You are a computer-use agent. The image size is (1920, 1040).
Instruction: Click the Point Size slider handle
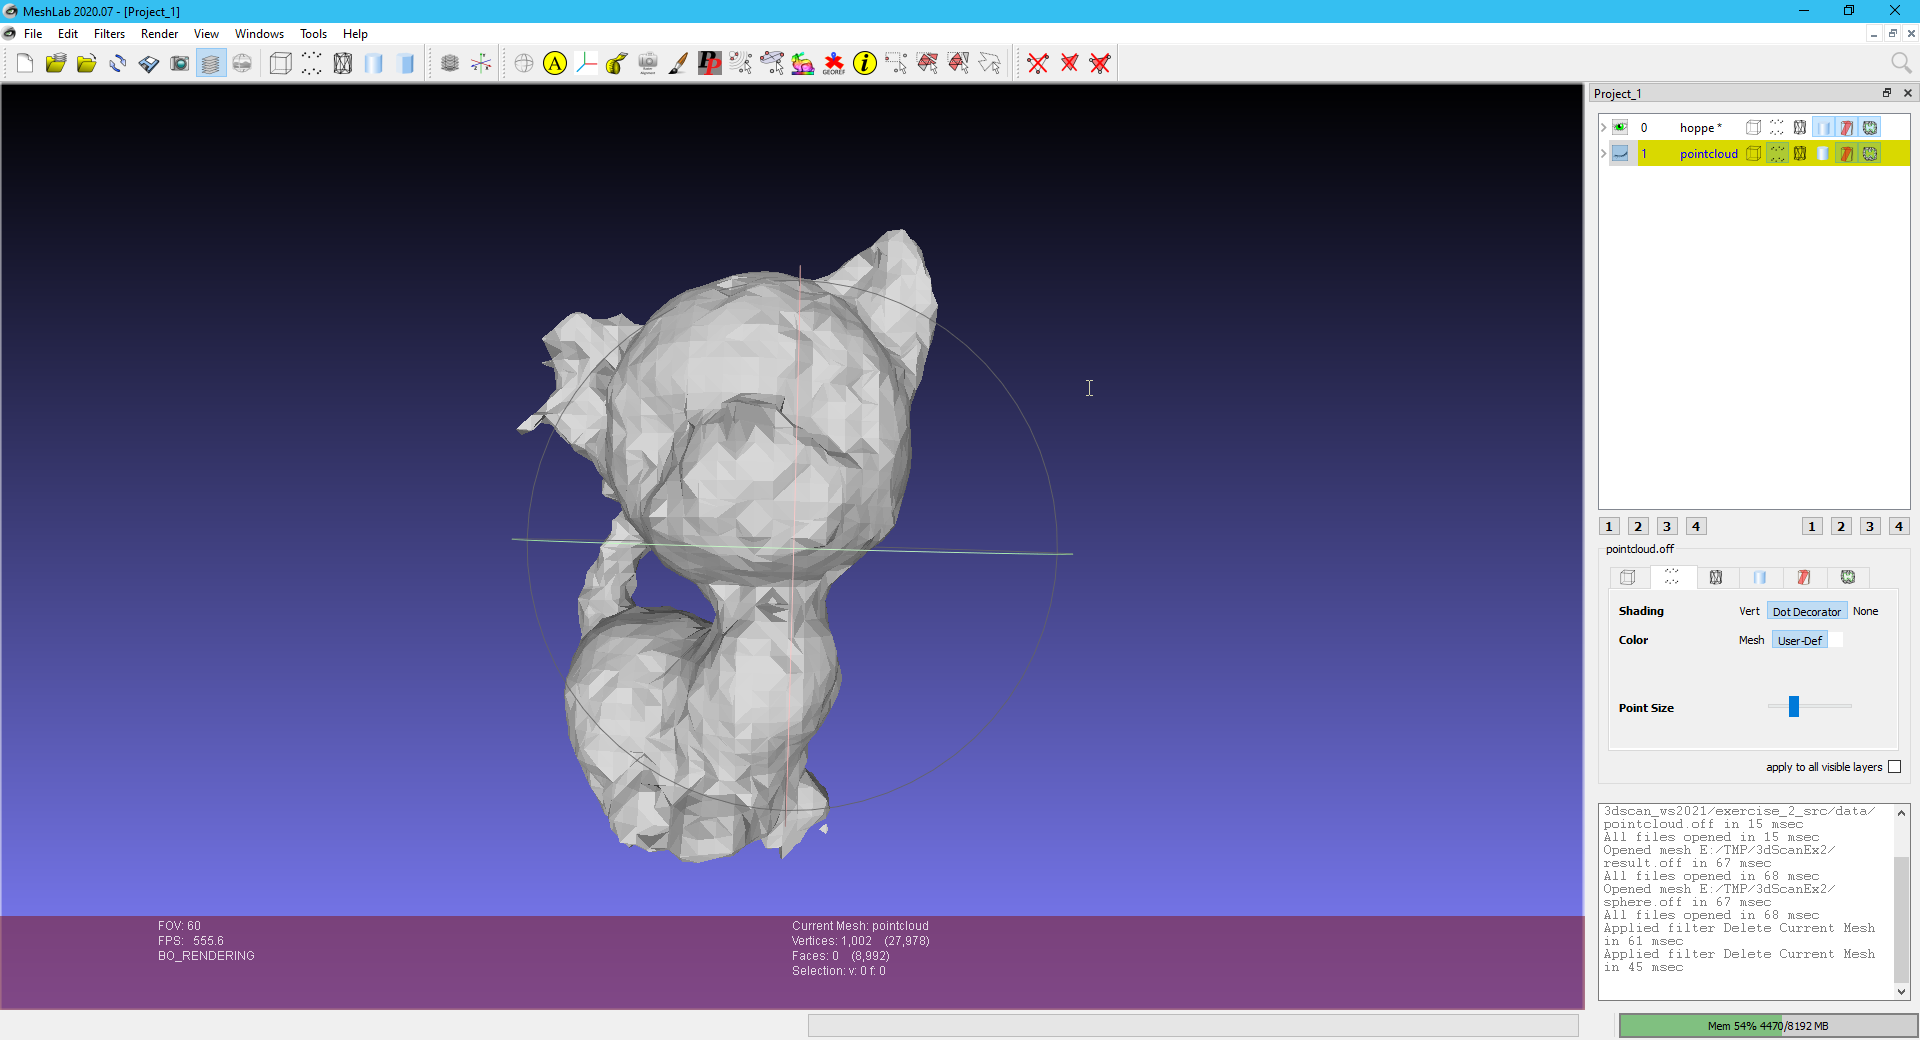1794,707
